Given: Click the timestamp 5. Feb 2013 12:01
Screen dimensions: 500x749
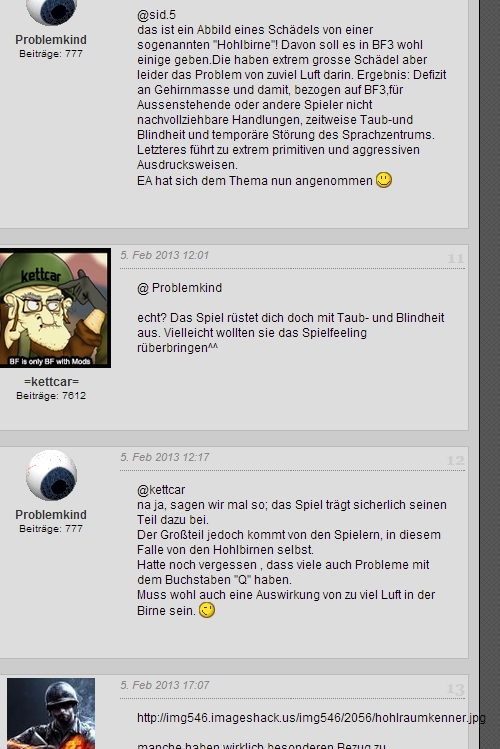Looking at the screenshot, I should point(164,255).
